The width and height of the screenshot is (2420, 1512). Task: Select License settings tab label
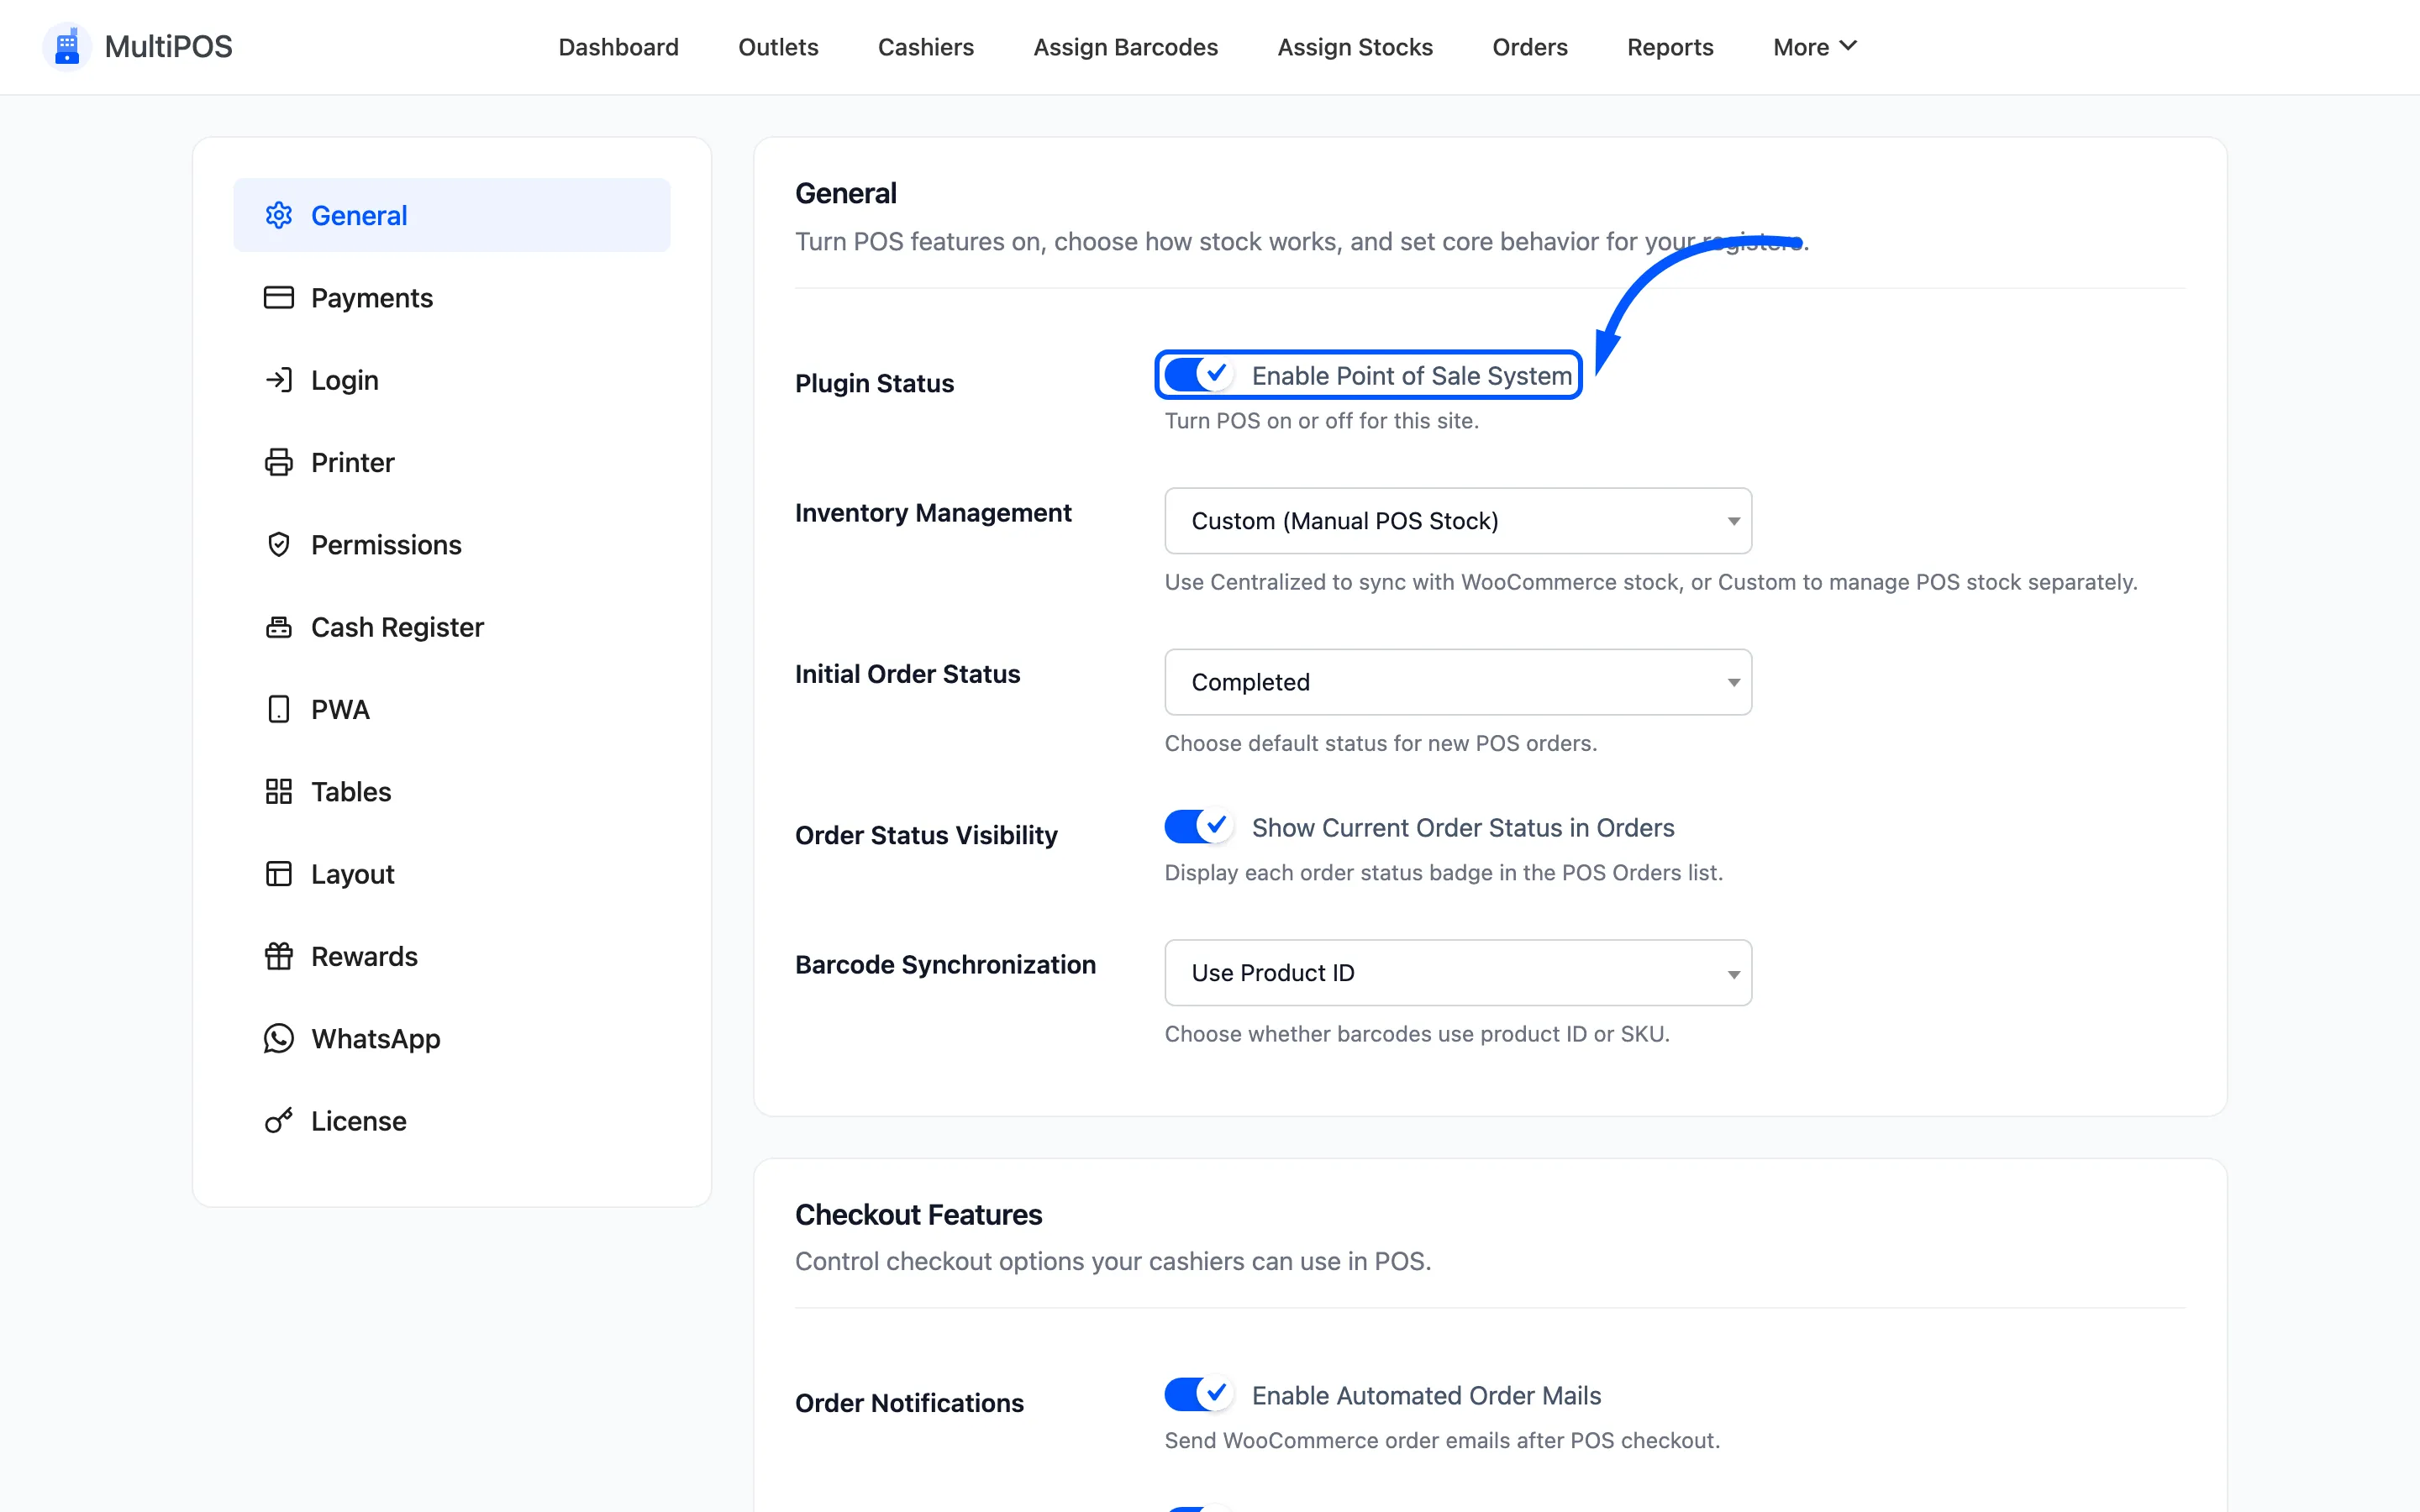[358, 1121]
